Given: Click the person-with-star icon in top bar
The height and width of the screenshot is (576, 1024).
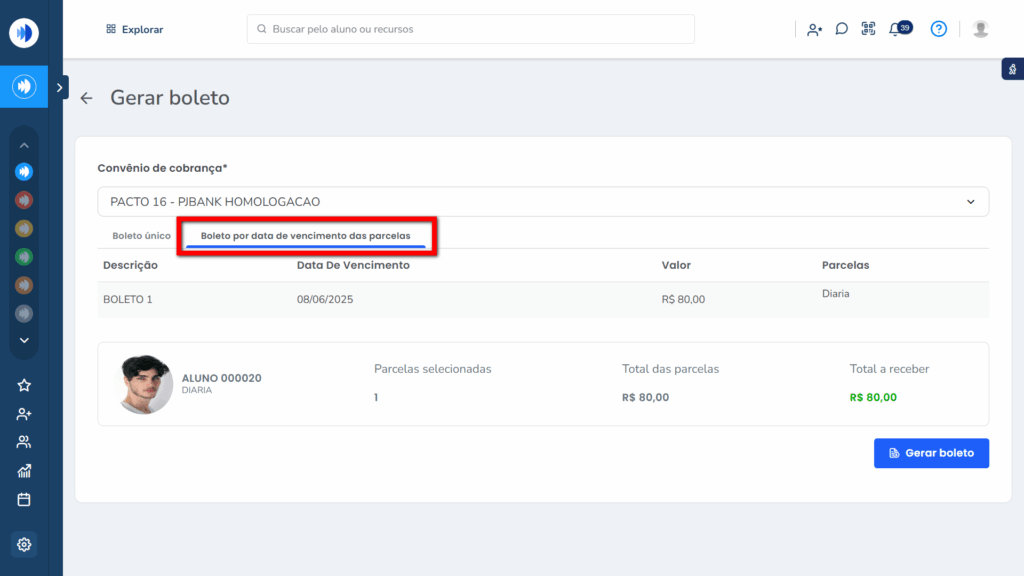Looking at the screenshot, I should 814,29.
